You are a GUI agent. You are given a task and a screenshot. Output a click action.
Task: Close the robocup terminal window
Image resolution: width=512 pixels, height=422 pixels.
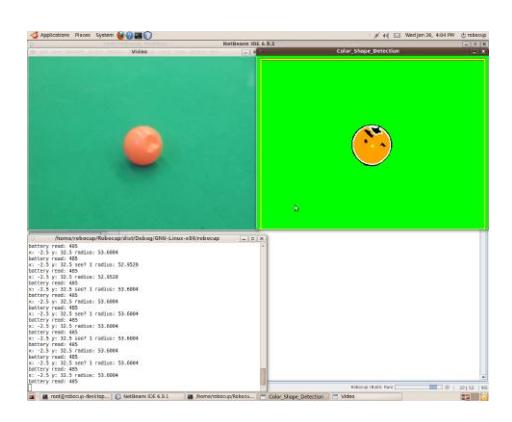tap(262, 239)
